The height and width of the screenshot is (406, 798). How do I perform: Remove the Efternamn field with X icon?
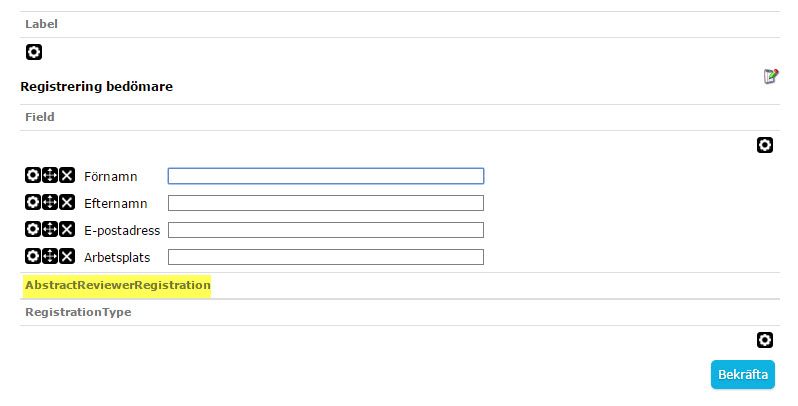67,202
